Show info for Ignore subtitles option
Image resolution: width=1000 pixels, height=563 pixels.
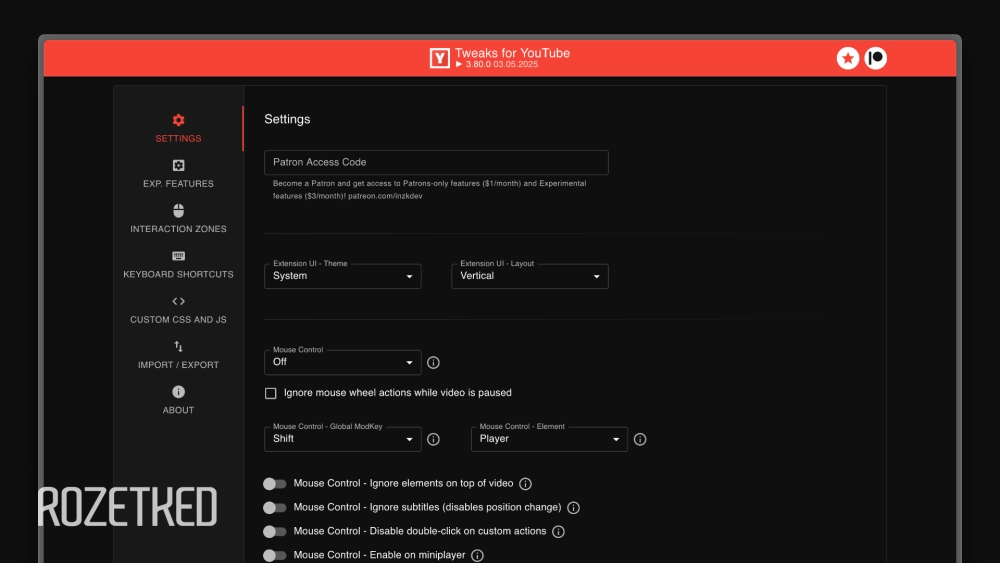[573, 508]
